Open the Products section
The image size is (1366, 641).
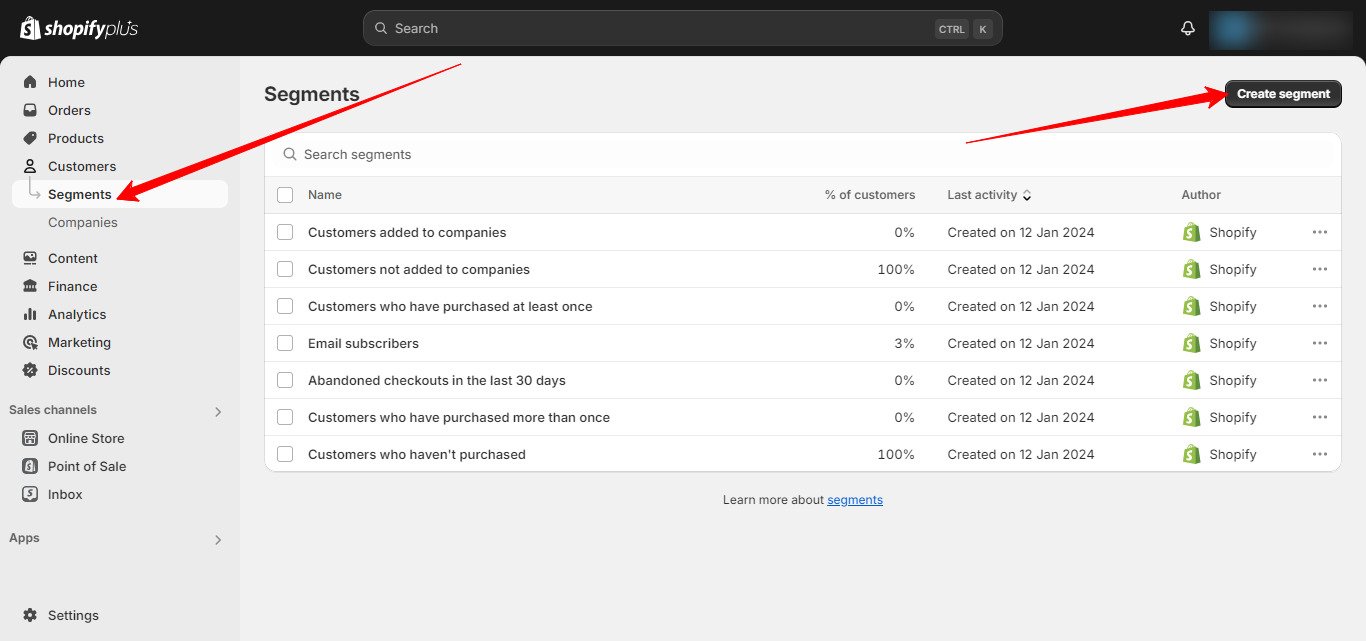pos(31,138)
